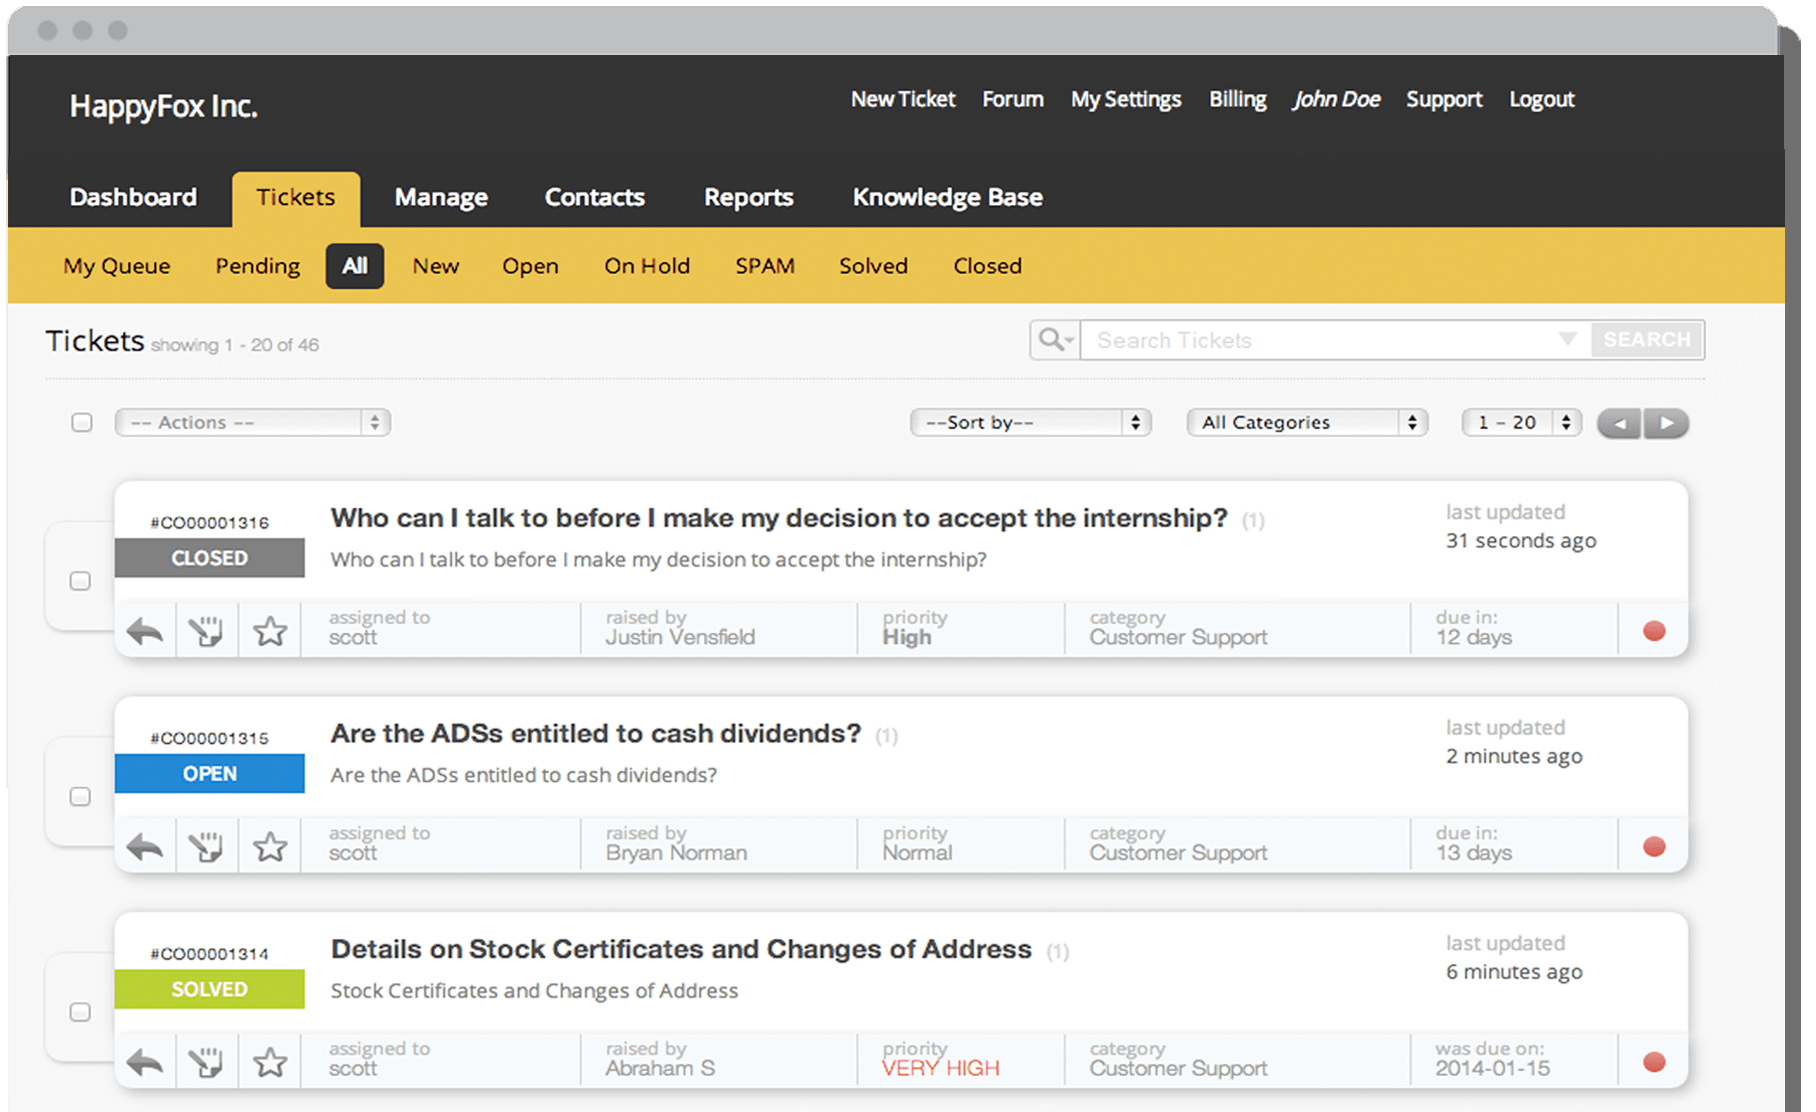Star ticket #CO00001314

pyautogui.click(x=270, y=1062)
